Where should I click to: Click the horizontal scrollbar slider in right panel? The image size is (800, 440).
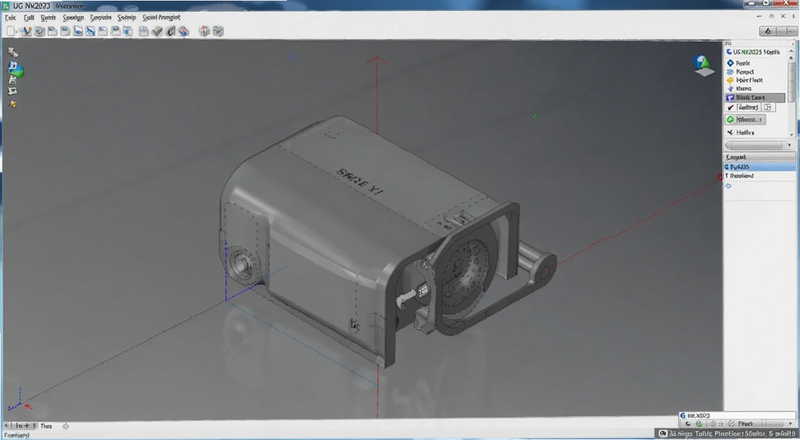click(x=754, y=145)
